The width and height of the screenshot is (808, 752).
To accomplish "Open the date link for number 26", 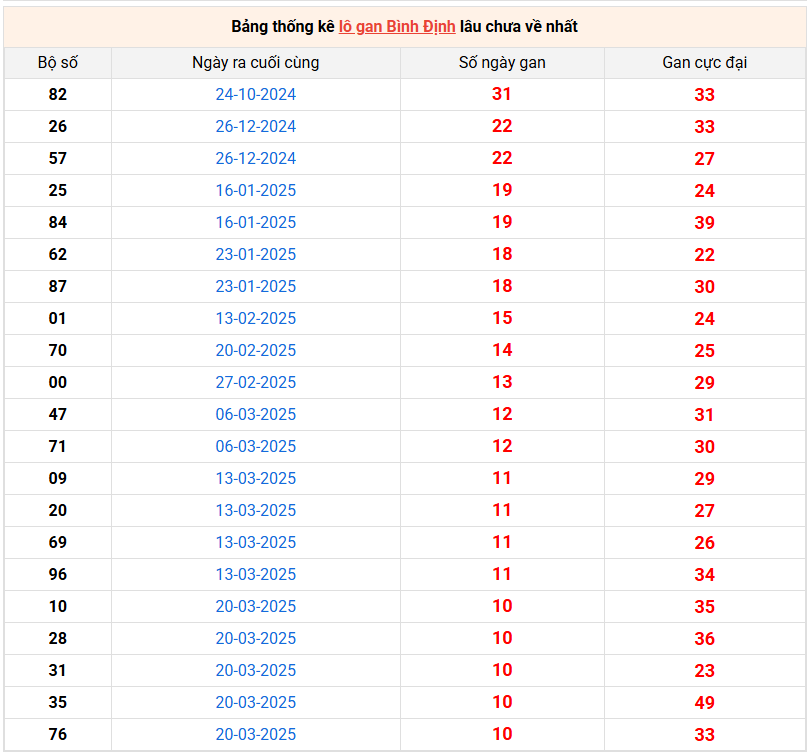I will coord(256,126).
